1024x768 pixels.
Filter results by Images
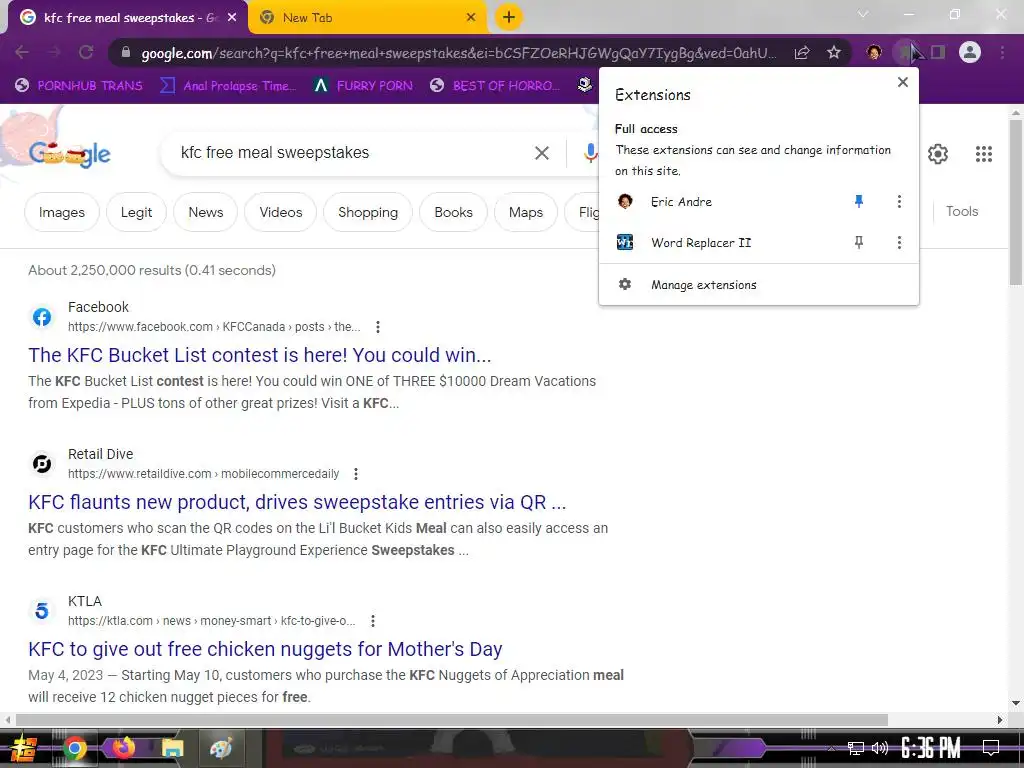click(61, 212)
